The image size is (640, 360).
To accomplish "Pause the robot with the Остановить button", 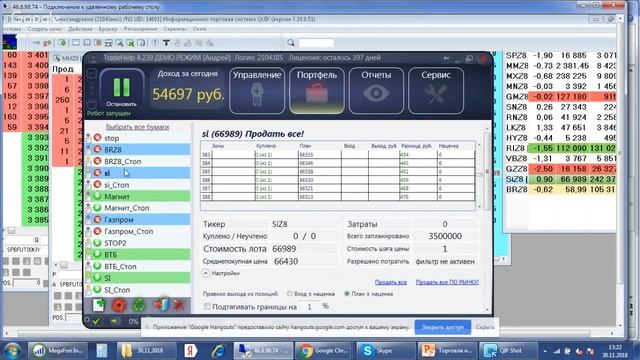I will (122, 90).
